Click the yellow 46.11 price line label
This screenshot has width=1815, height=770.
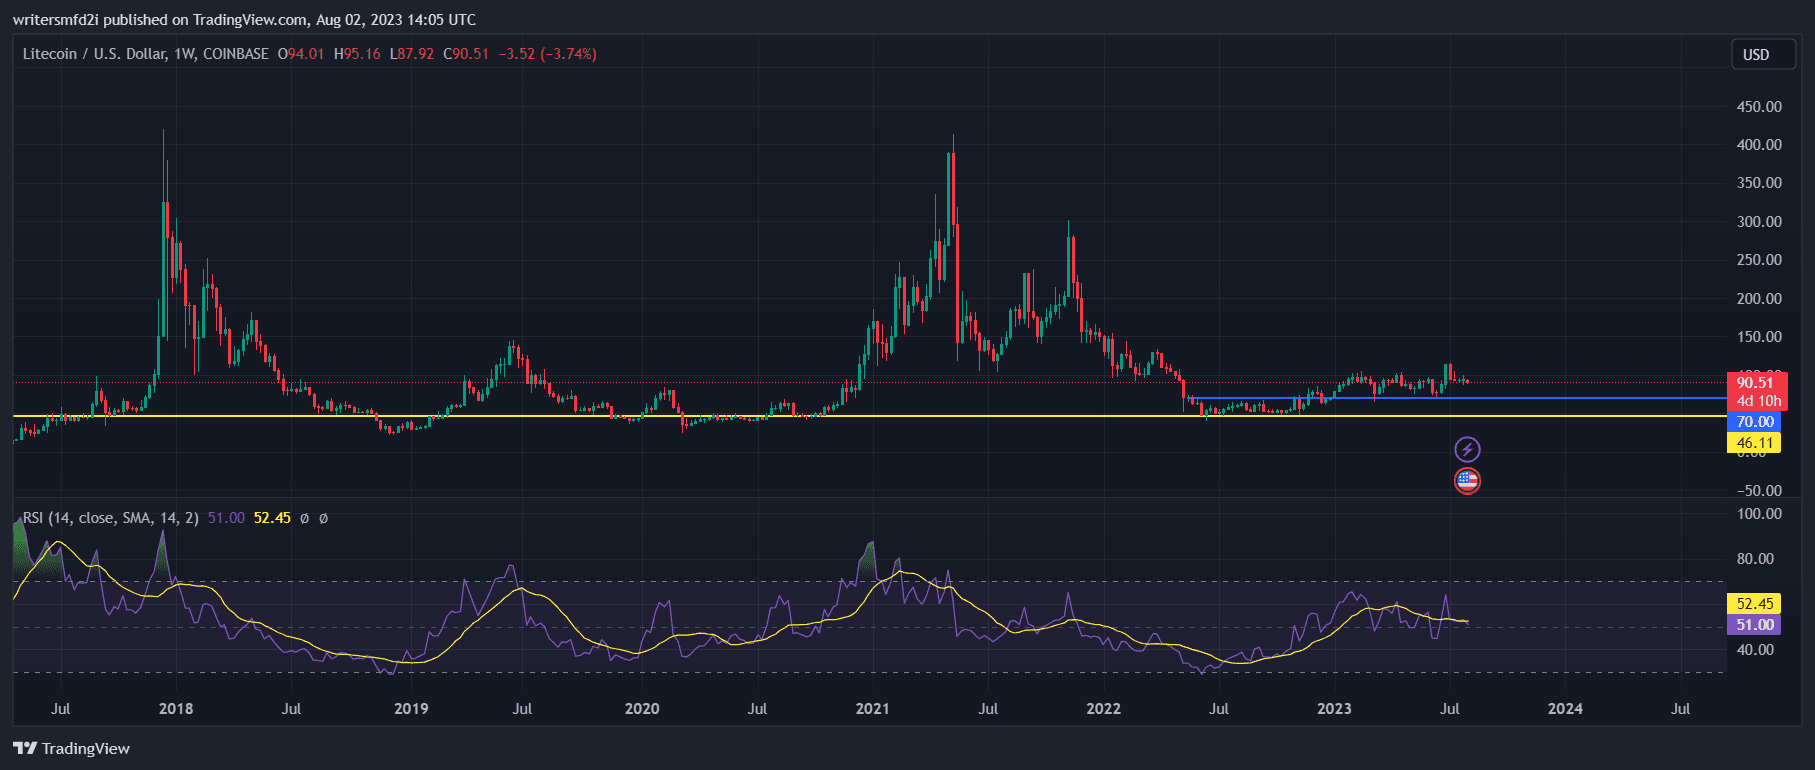coord(1755,443)
